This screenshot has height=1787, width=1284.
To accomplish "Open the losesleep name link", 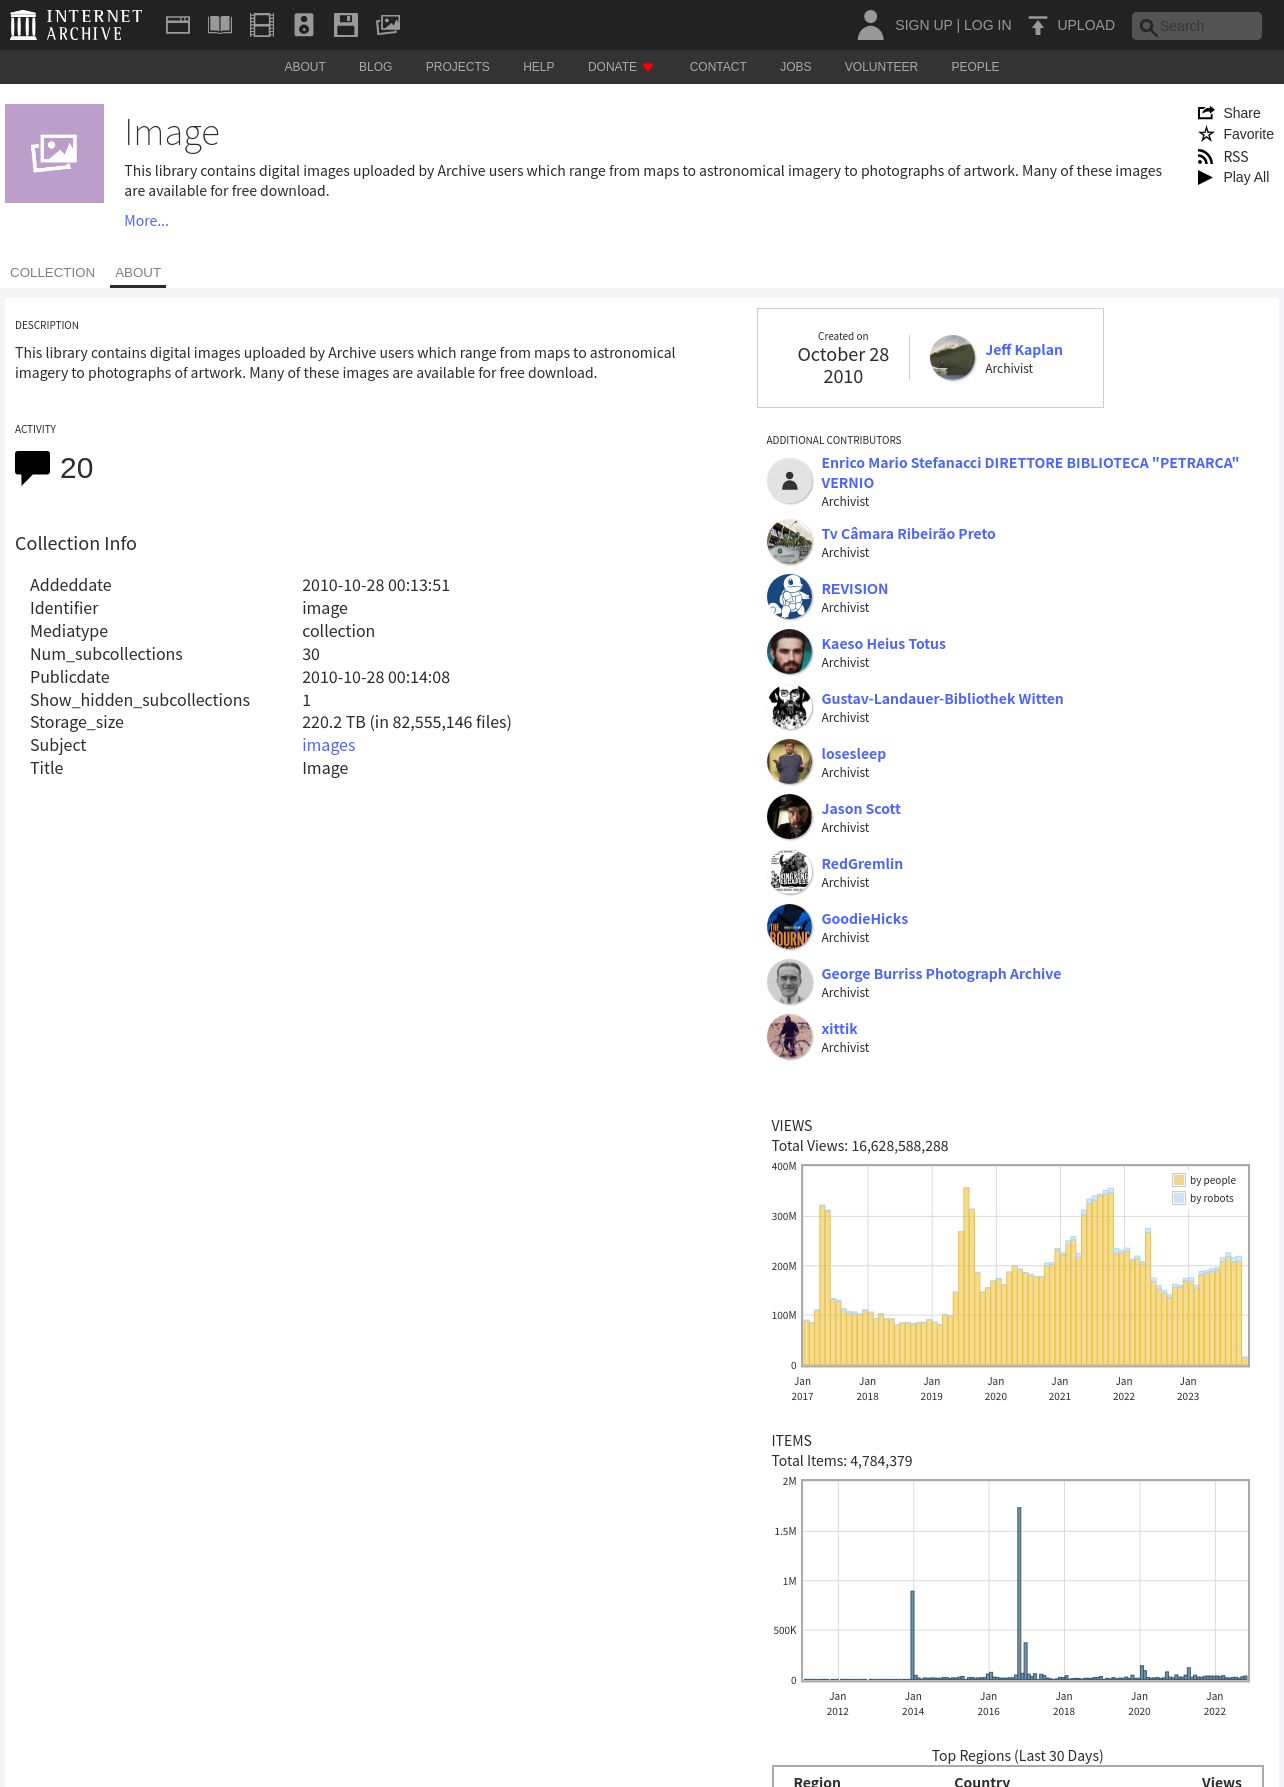I will pos(853,753).
